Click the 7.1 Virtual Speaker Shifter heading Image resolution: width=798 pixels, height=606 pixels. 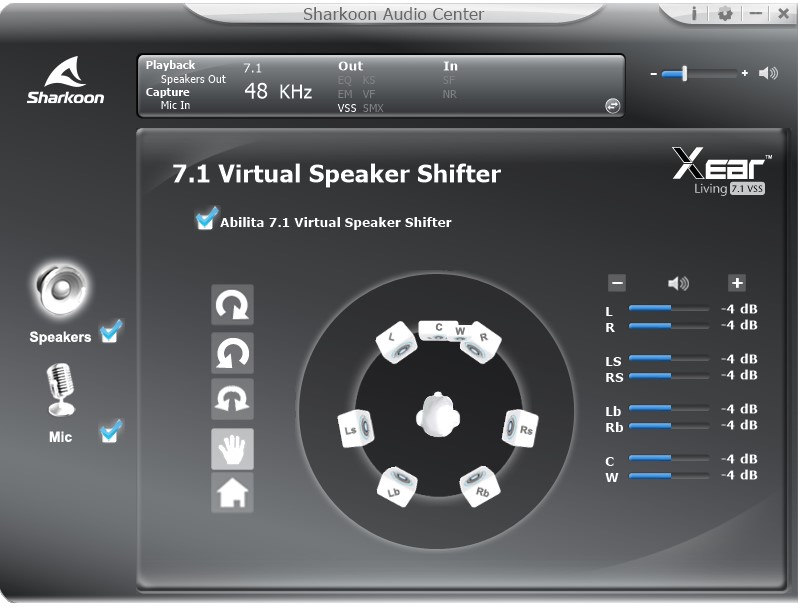click(336, 174)
